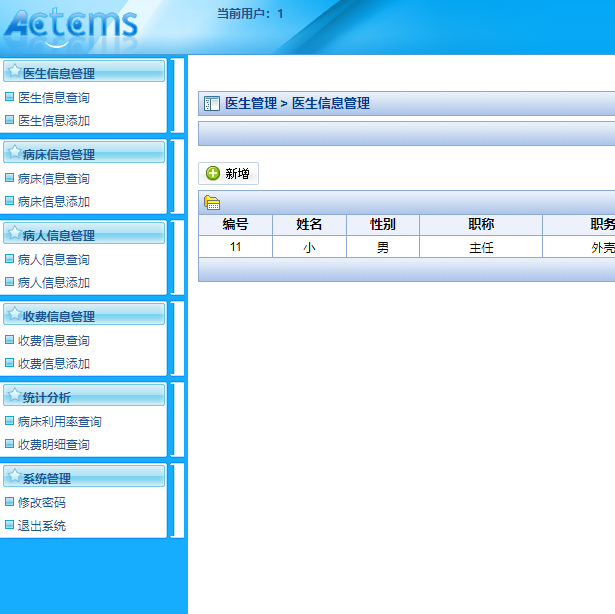Screen dimensions: 615x614
Task: Click the 性别 column header
Action: [383, 224]
